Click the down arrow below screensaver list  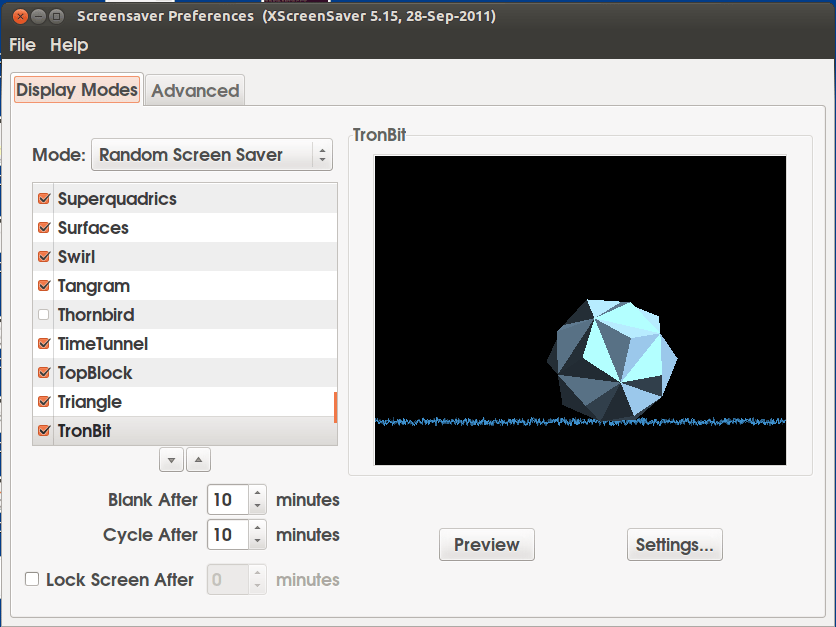171,460
